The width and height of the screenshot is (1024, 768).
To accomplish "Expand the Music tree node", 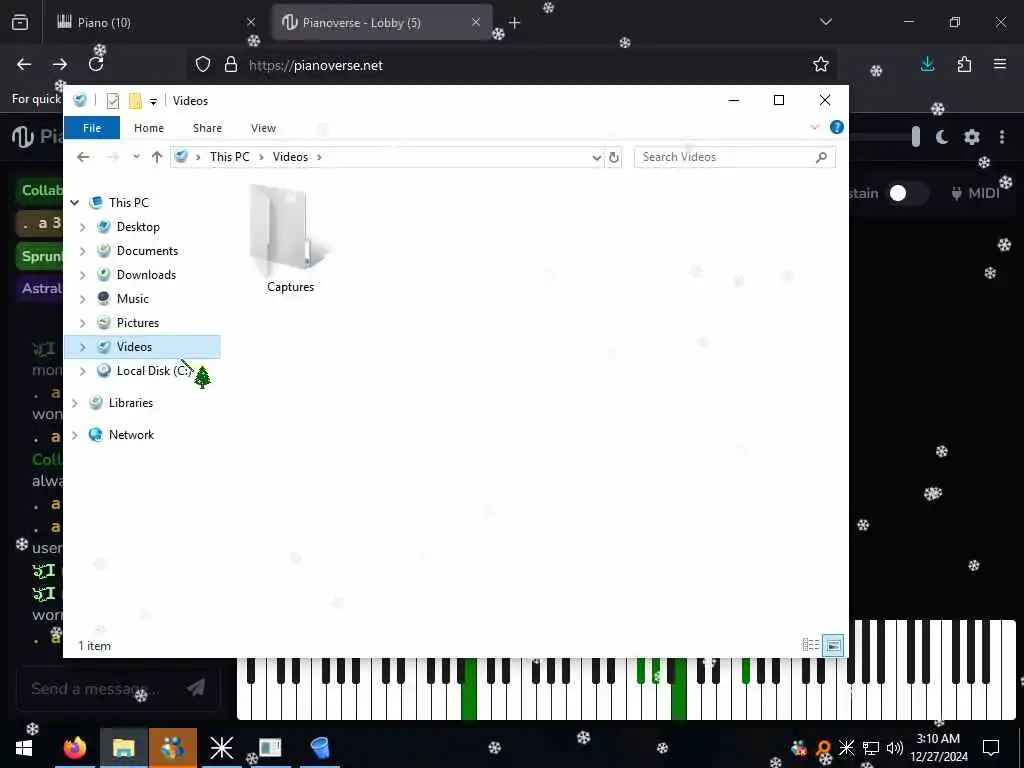I will 82,299.
